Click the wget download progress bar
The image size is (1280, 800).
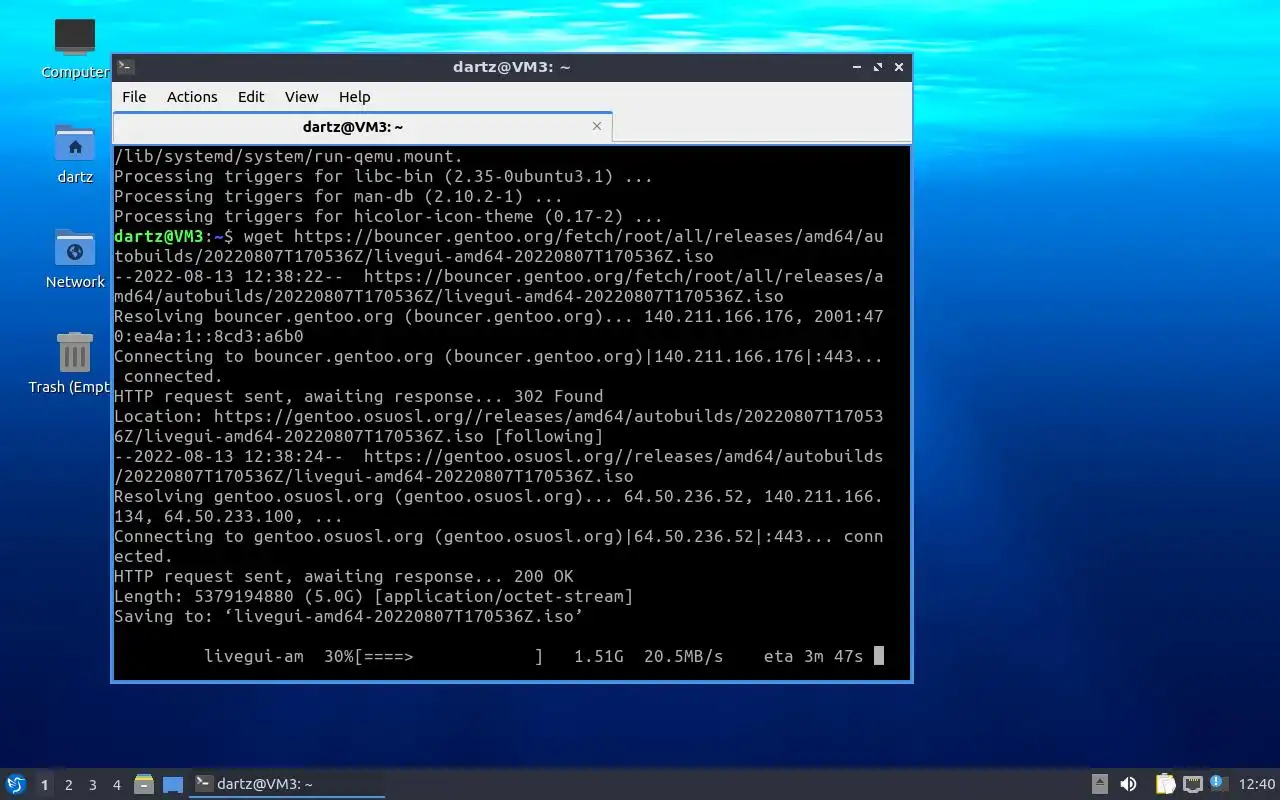449,657
